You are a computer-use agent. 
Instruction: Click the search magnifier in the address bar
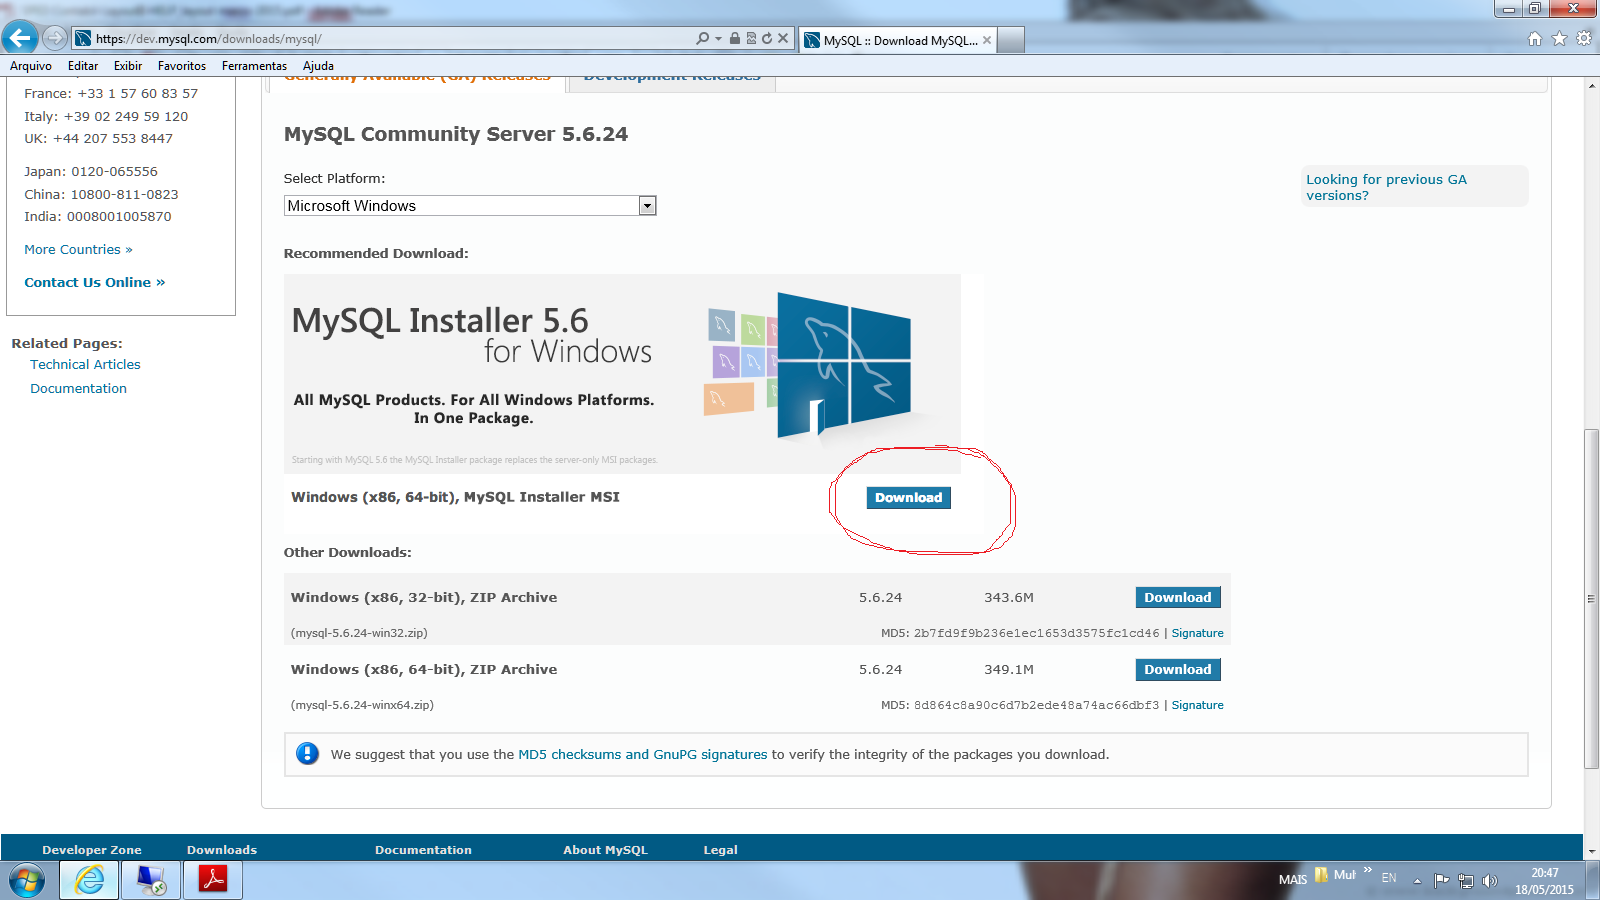click(x=703, y=38)
